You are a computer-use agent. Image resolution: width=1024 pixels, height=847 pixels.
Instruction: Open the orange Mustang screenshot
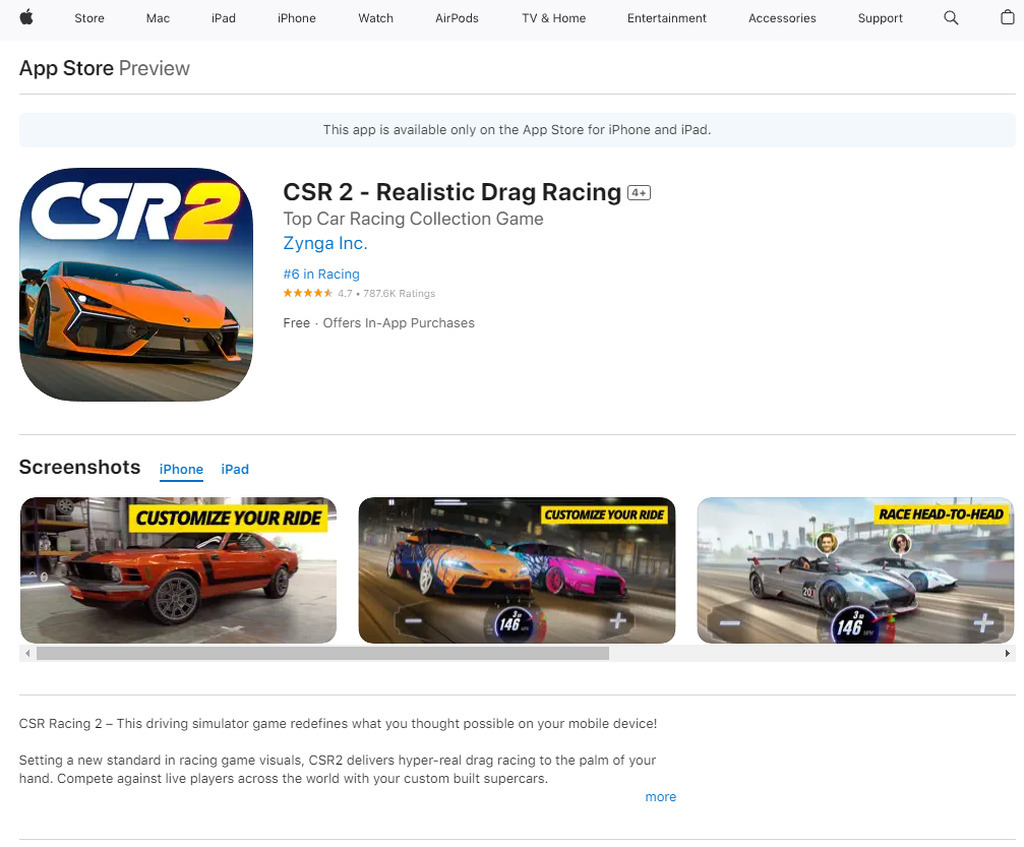coord(178,570)
